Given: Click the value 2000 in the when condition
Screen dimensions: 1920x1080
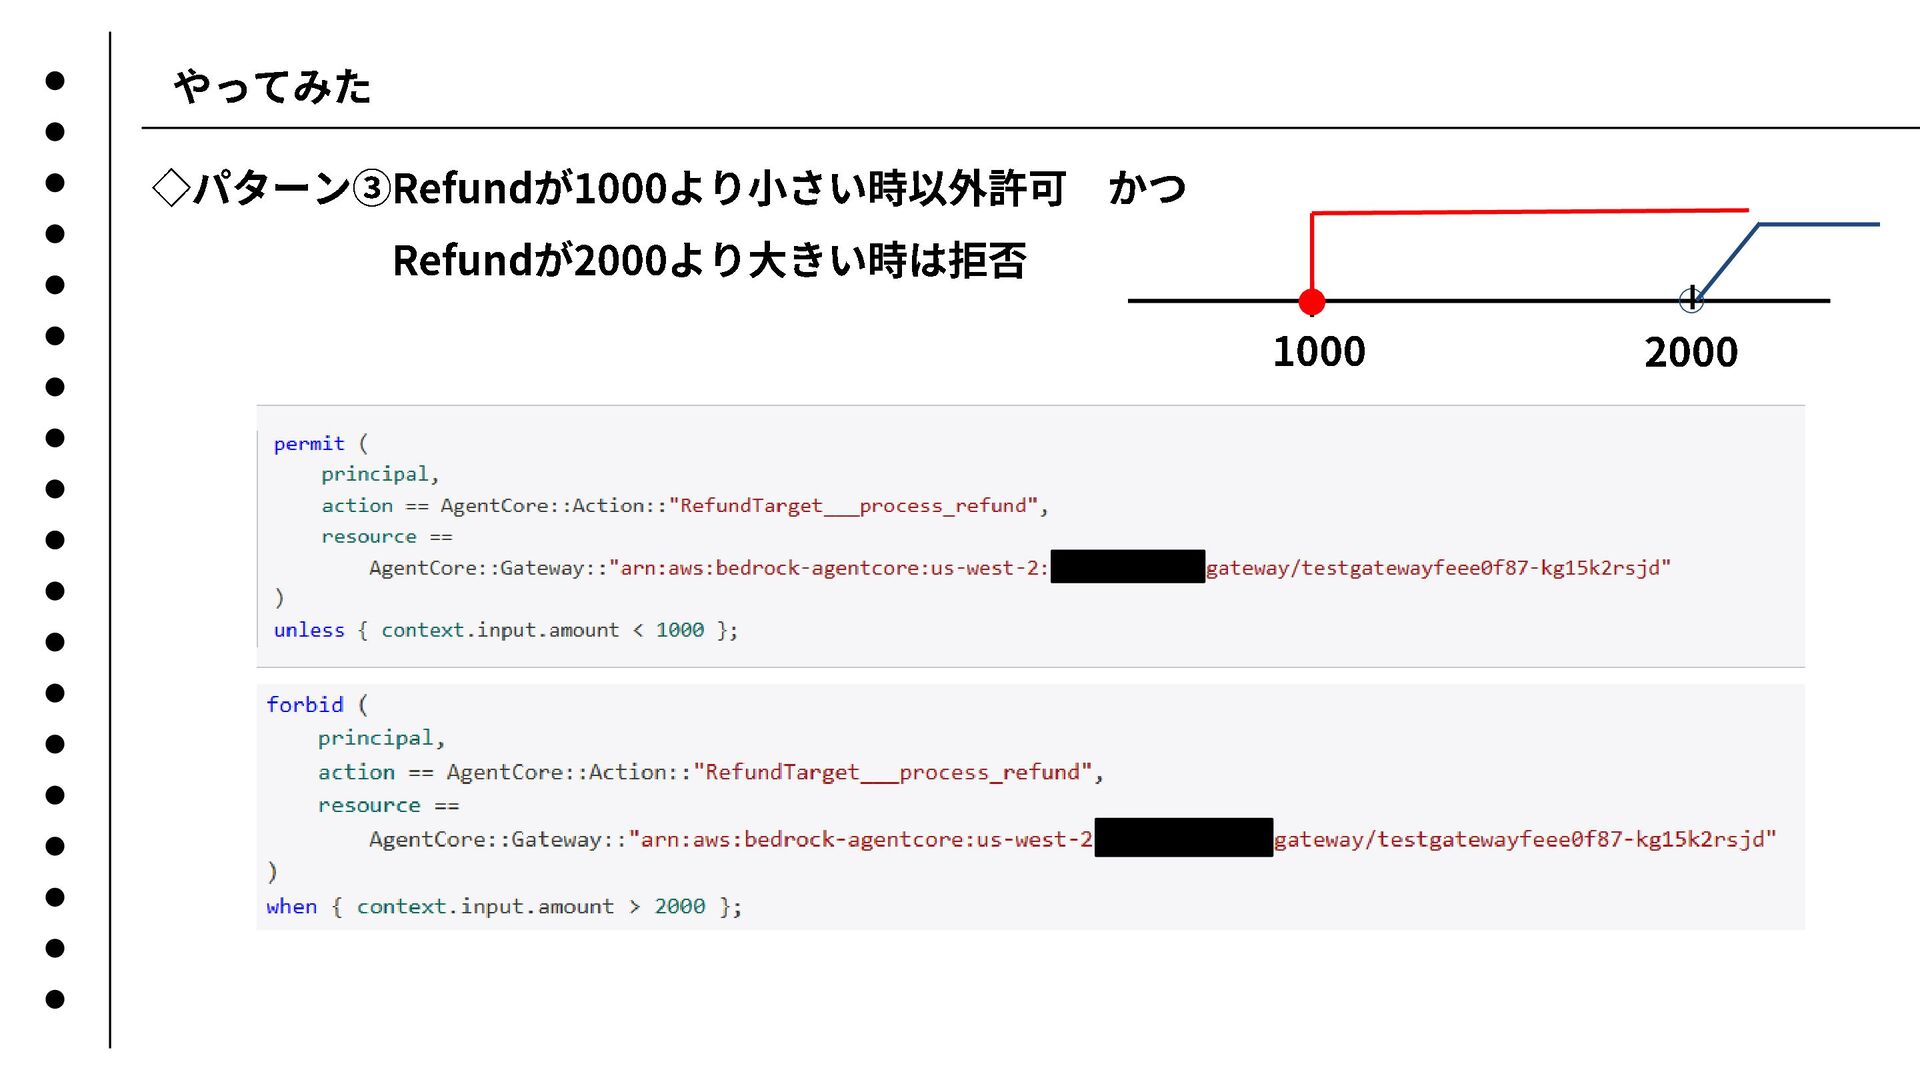Looking at the screenshot, I should tap(680, 906).
